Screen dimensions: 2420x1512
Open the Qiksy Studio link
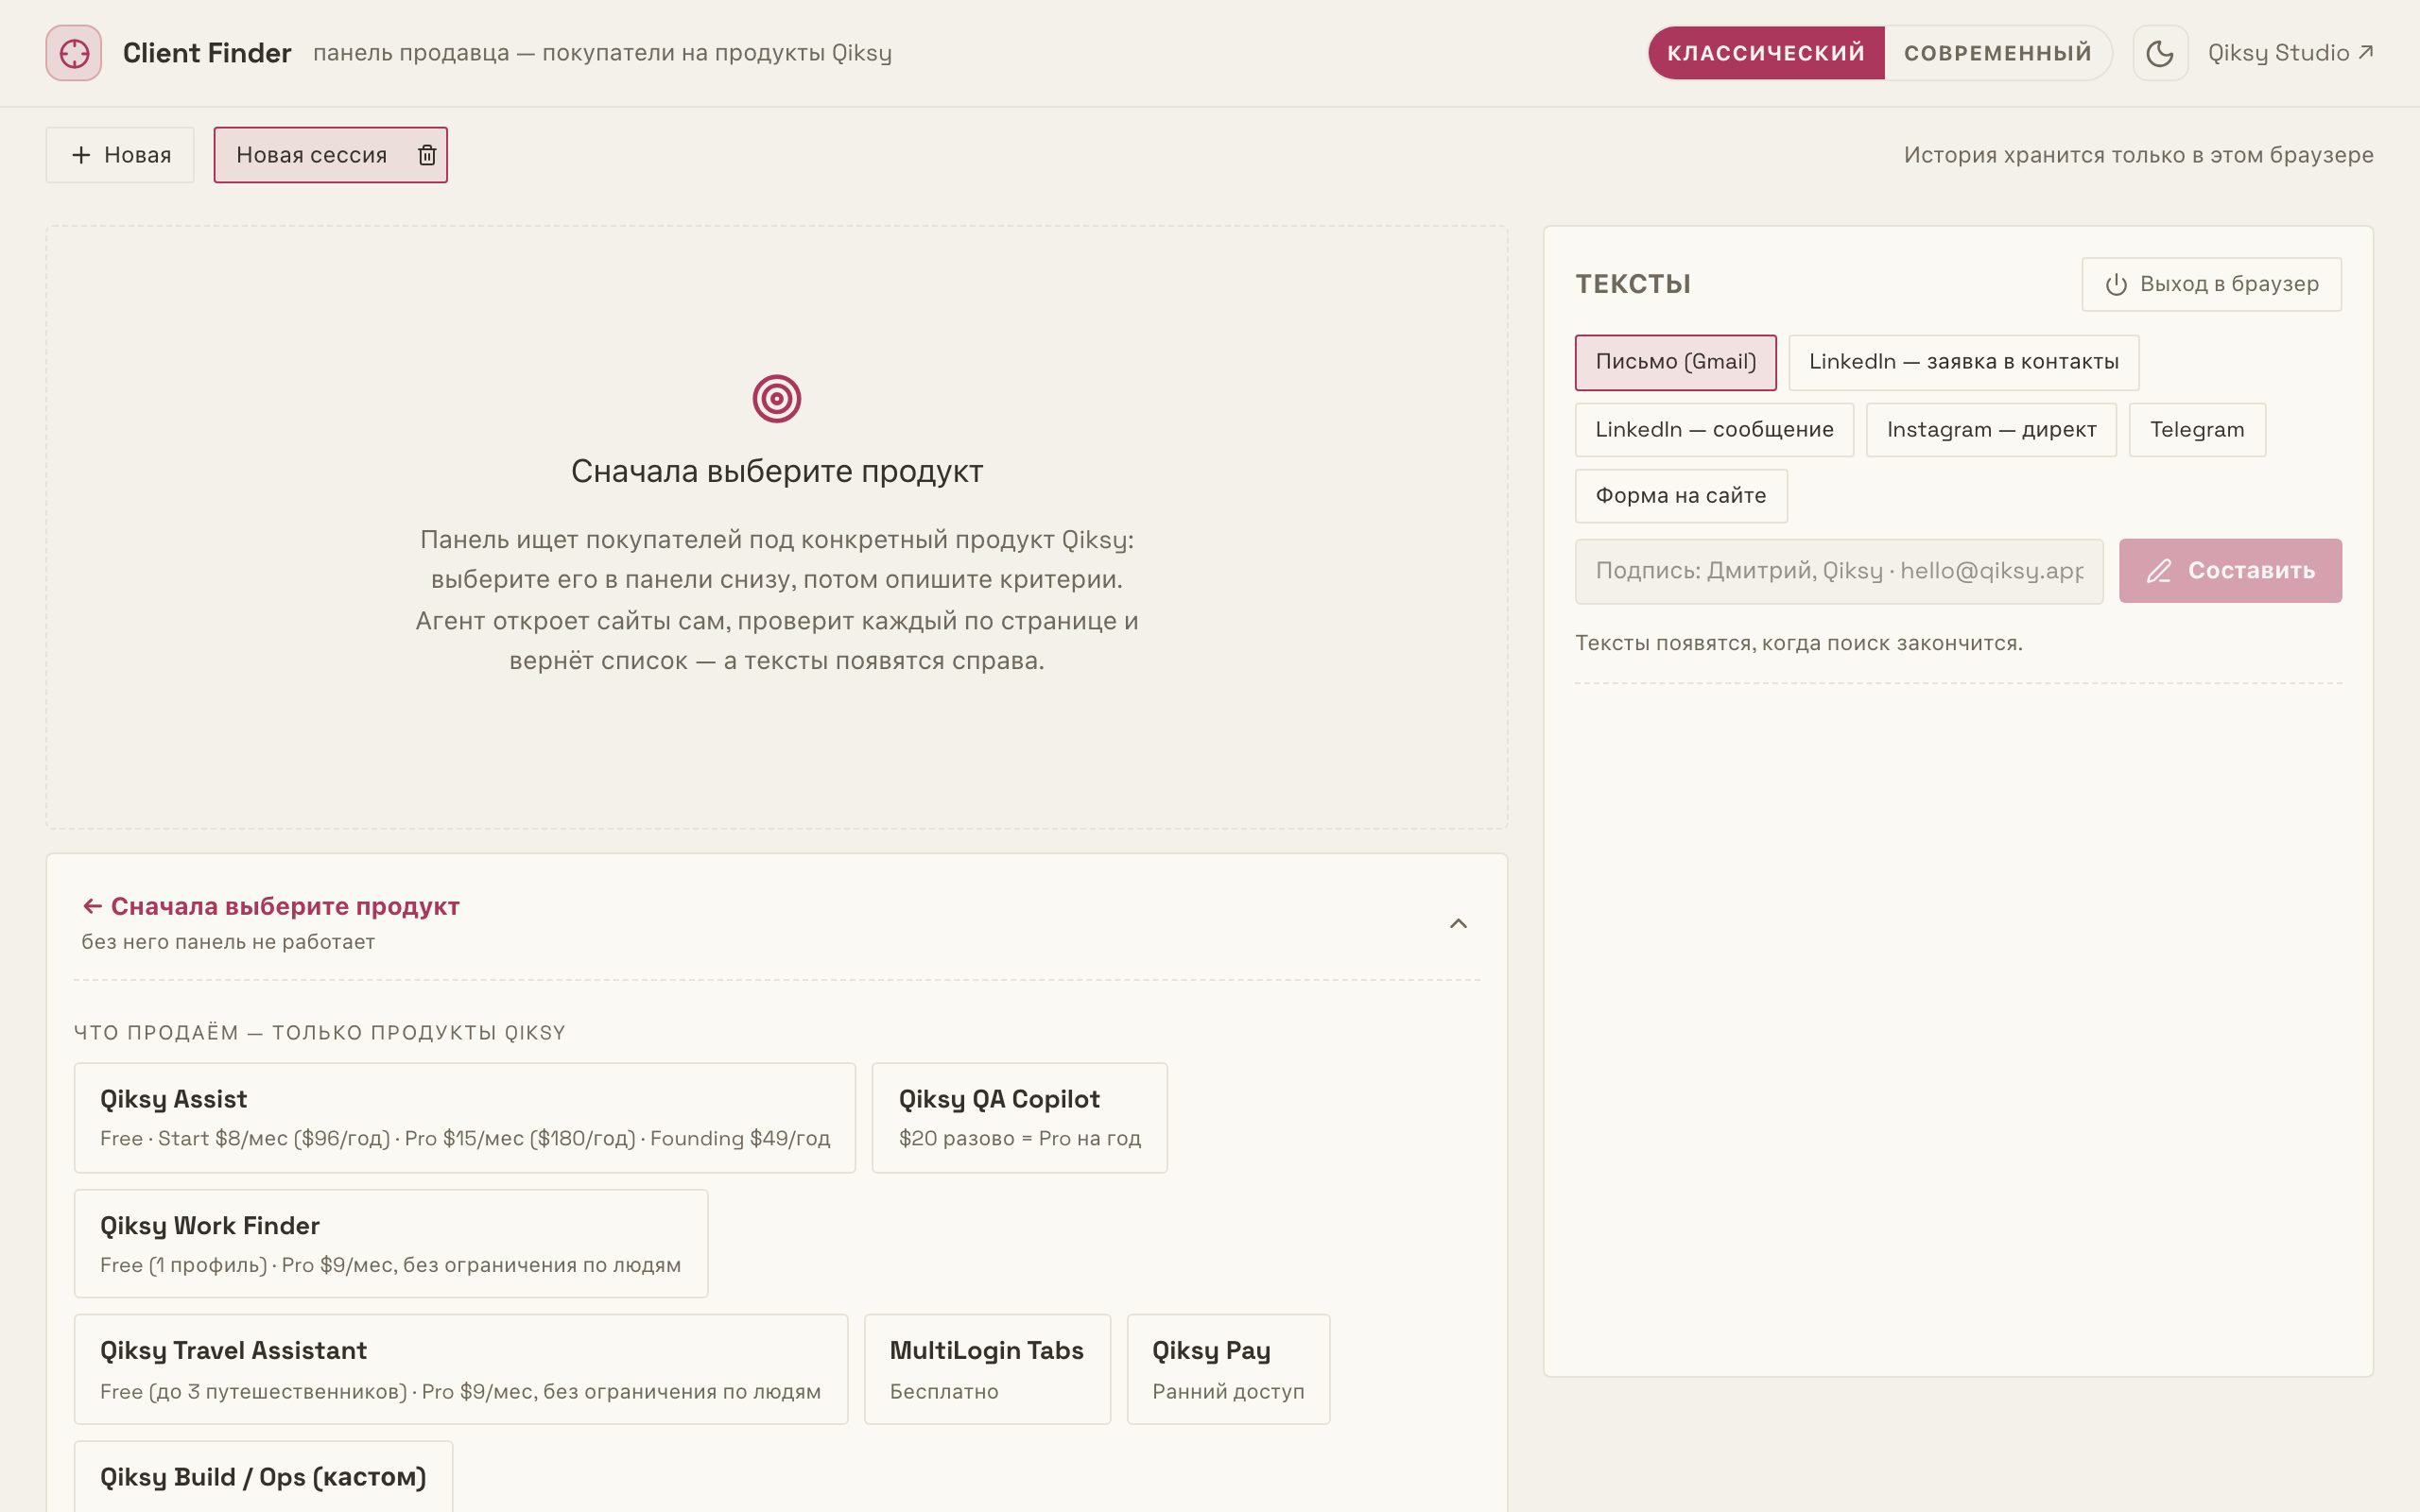[x=2290, y=53]
